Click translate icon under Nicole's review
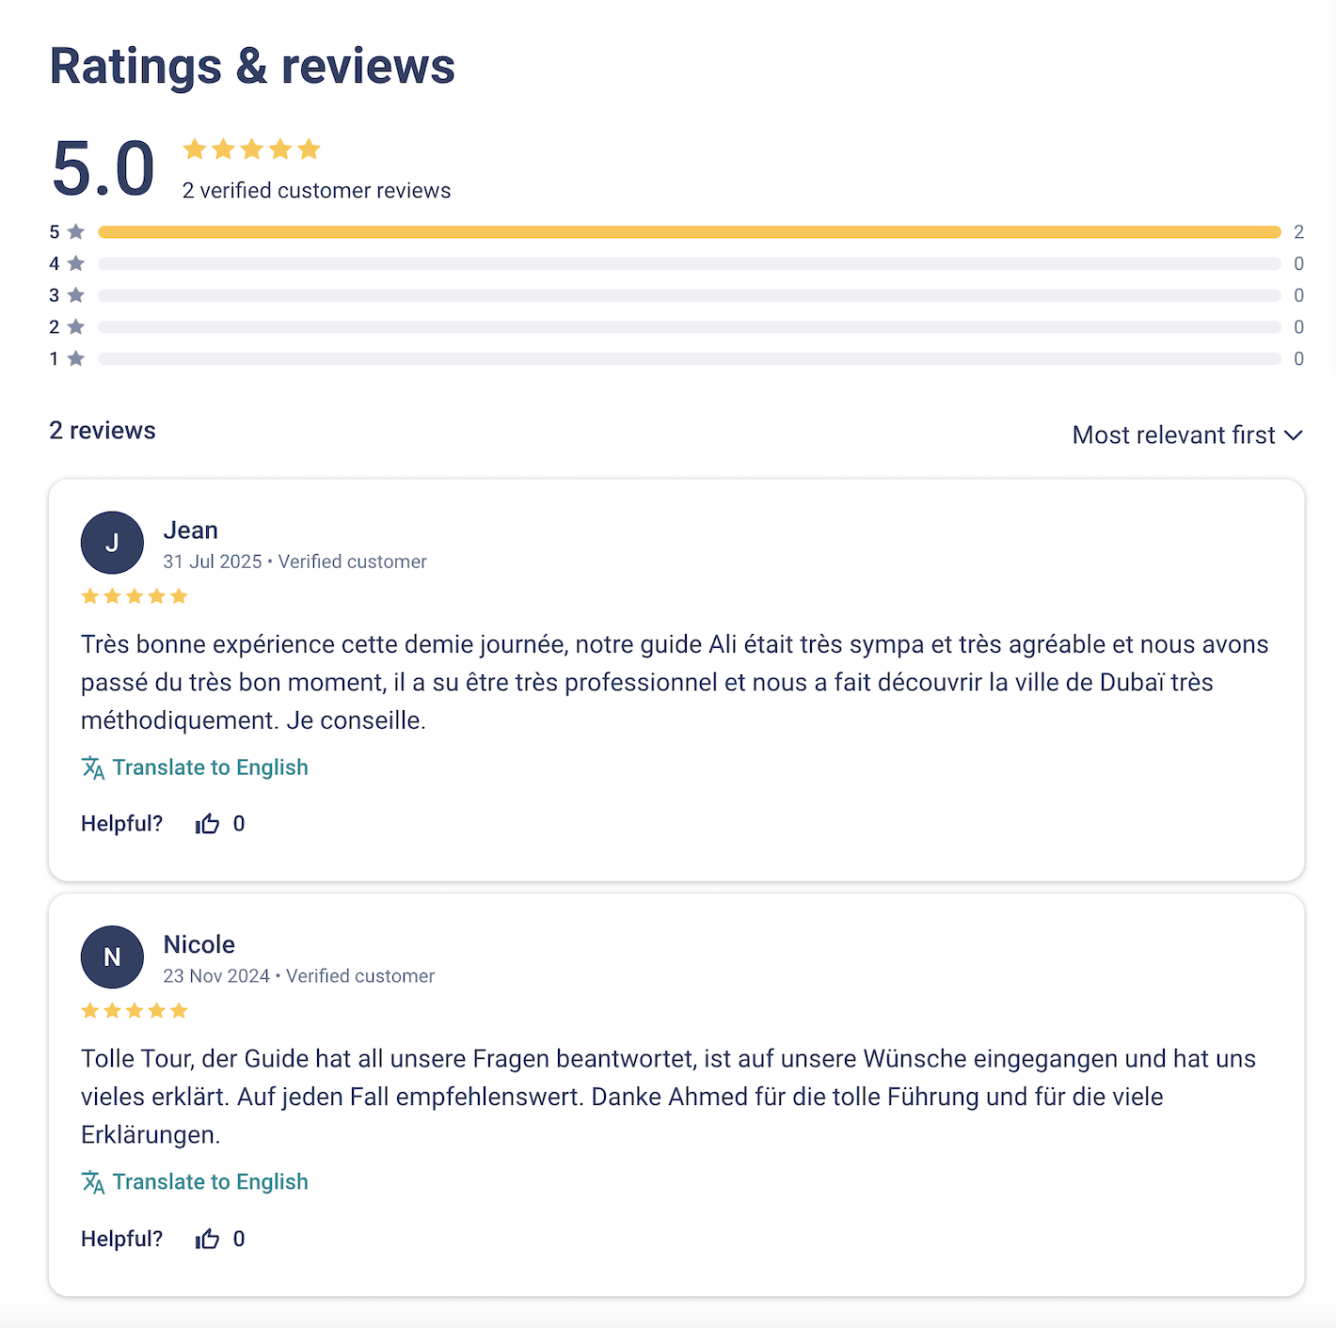Image resolution: width=1336 pixels, height=1328 pixels. [93, 1182]
